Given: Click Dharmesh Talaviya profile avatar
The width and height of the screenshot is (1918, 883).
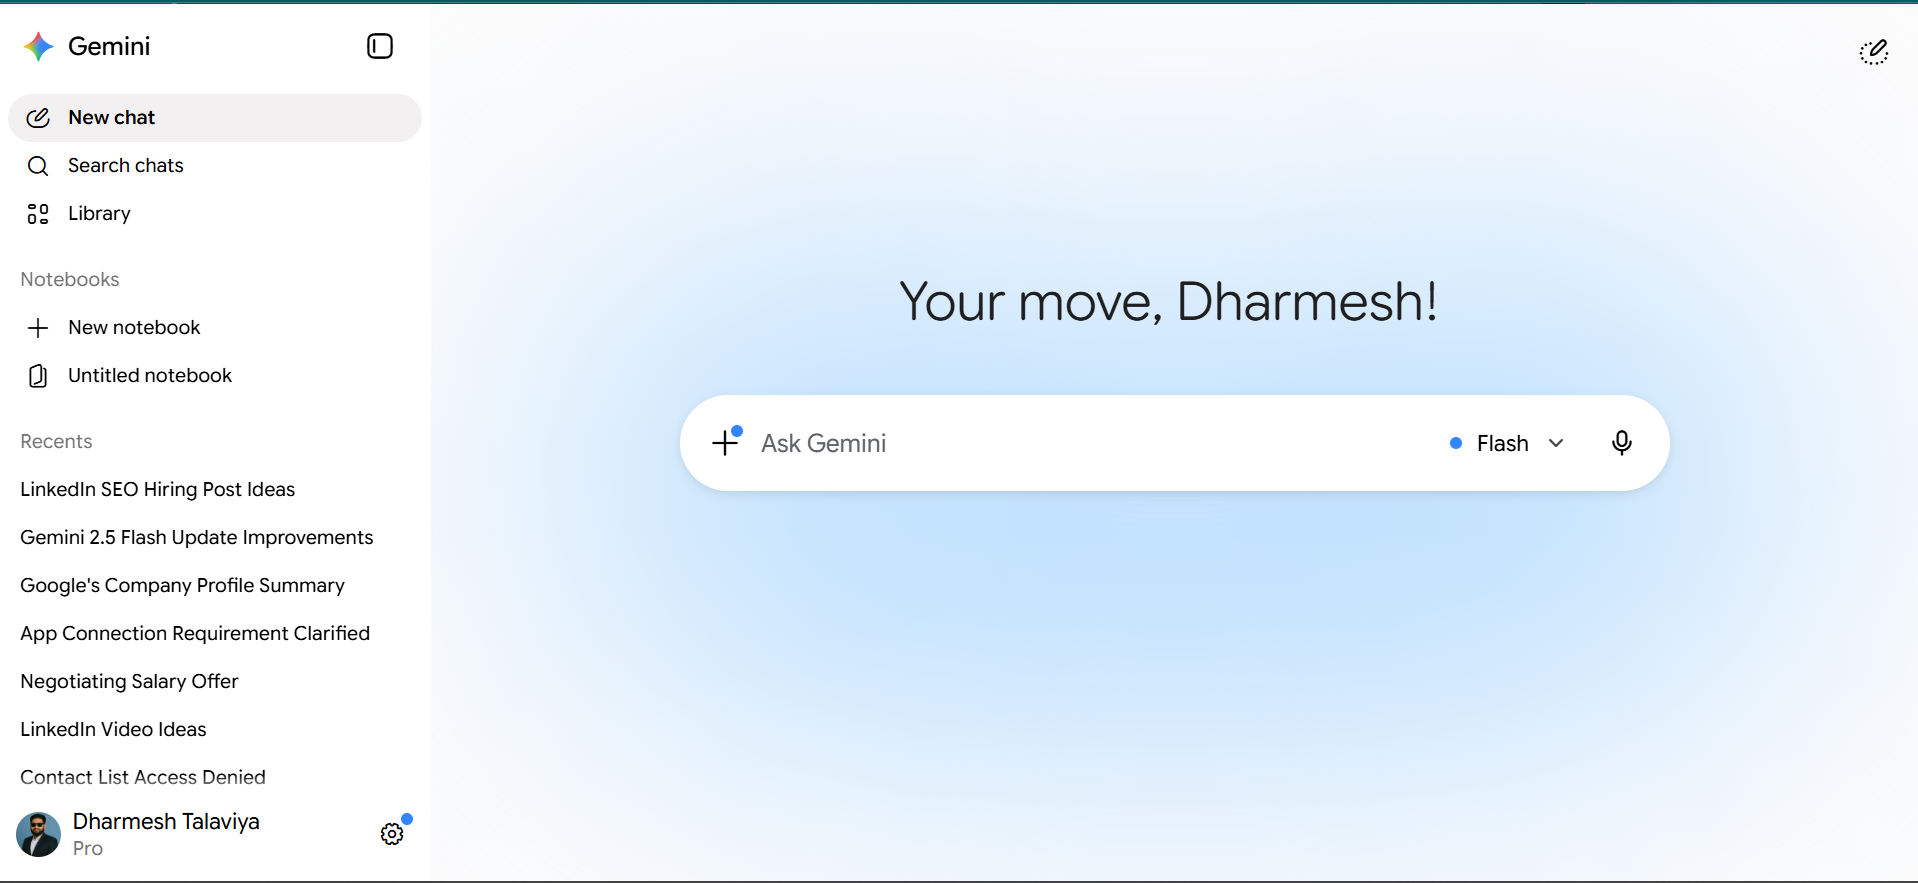Looking at the screenshot, I should tap(38, 834).
